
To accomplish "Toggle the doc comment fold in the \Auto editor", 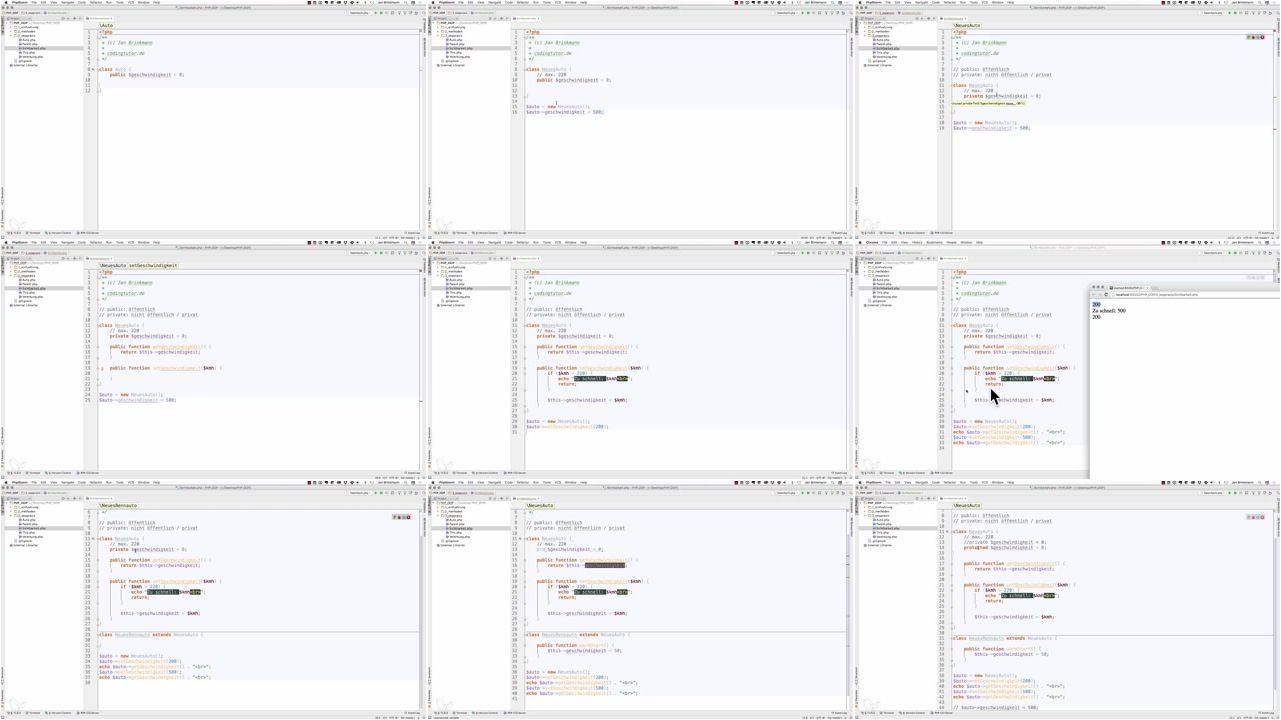I will click(x=97, y=37).
